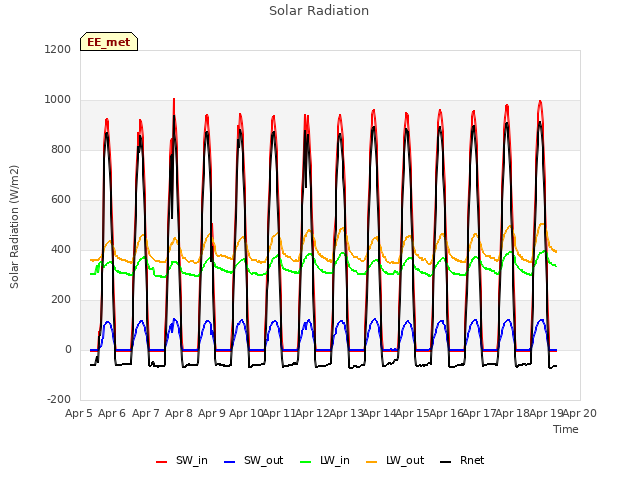Click the 200 y-axis tick label

pos(61,300)
